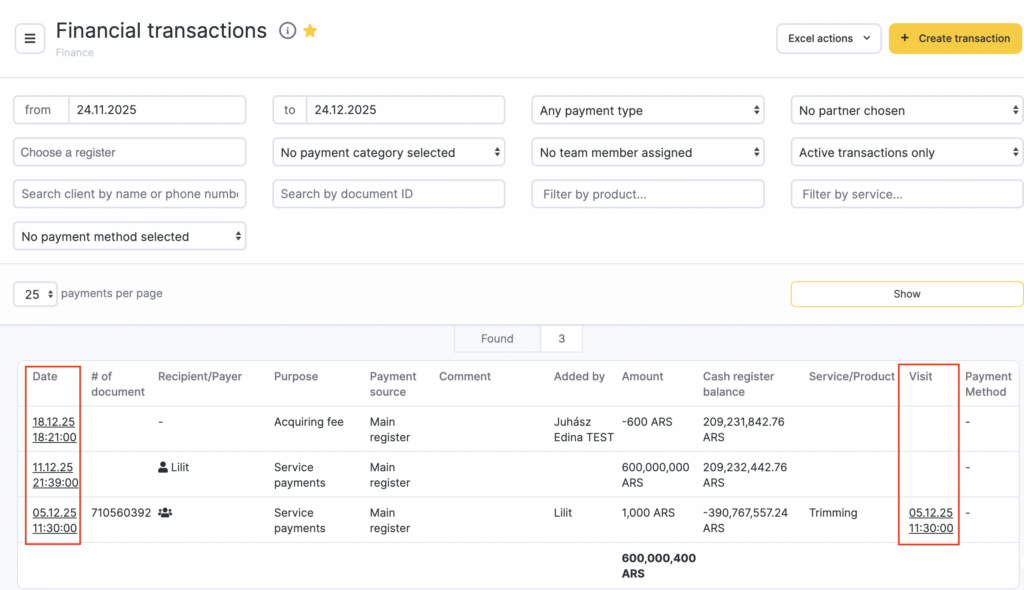Expand No payment category selected dropdown
Screen dimensions: 1024x590
[x=388, y=152]
